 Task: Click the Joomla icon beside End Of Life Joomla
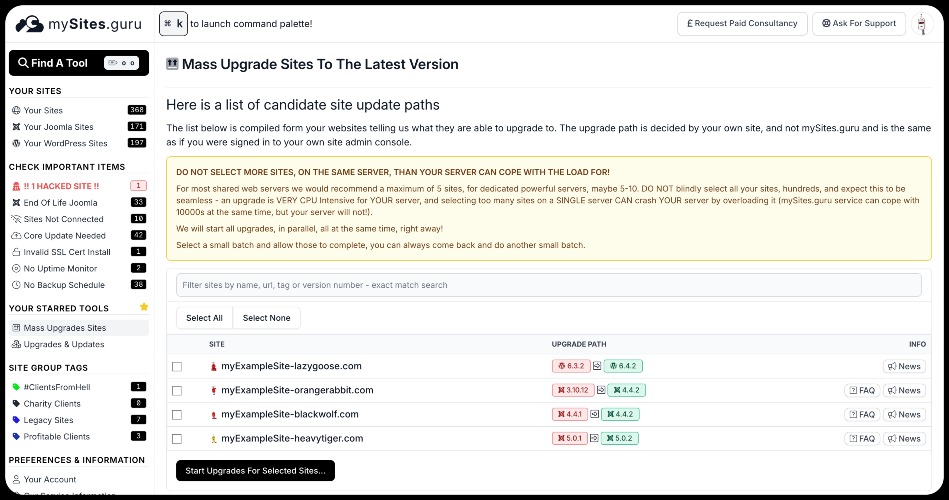point(16,202)
